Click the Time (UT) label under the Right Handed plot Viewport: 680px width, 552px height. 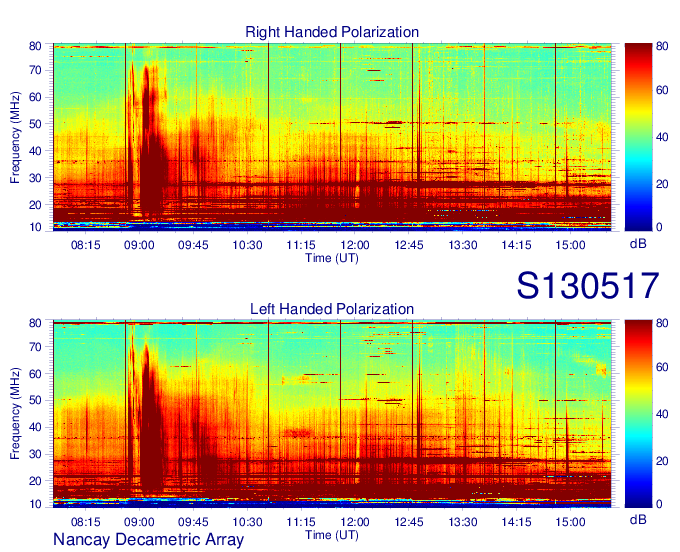point(332,258)
